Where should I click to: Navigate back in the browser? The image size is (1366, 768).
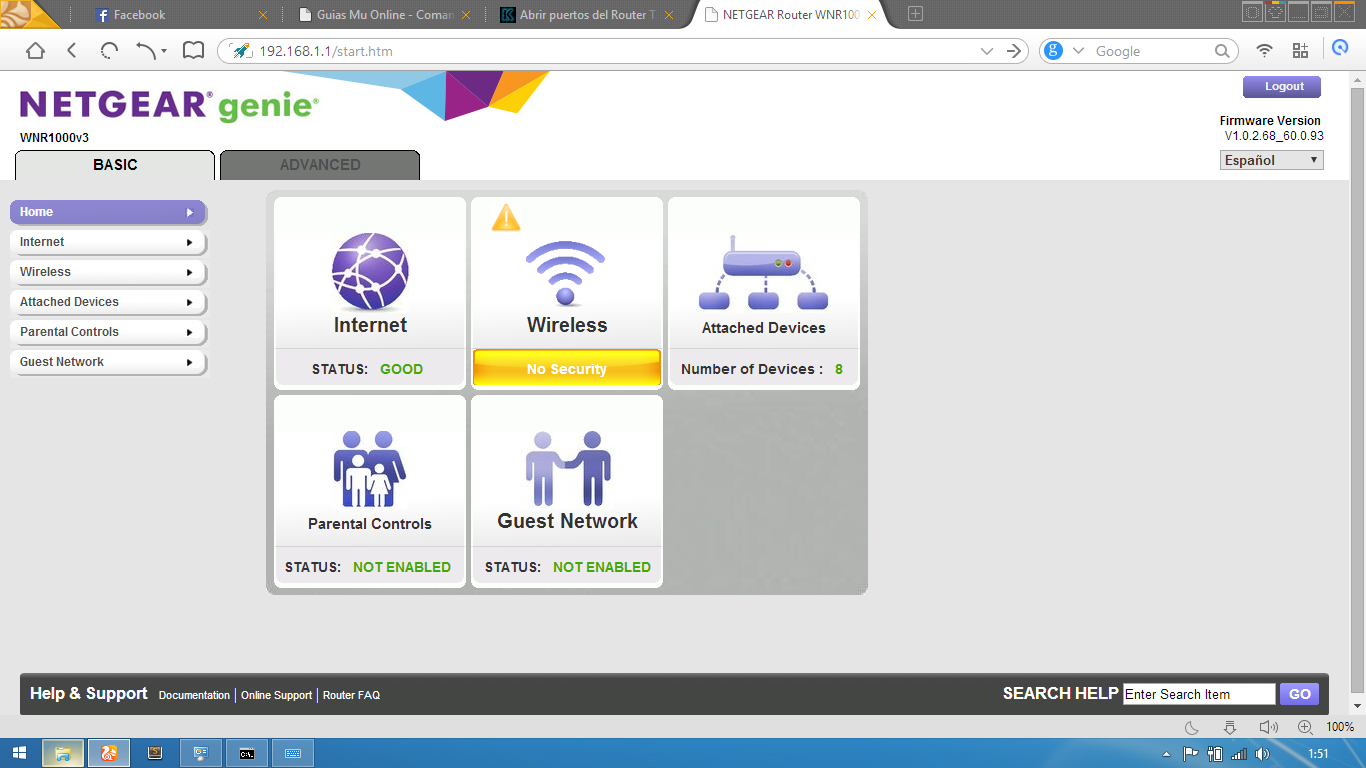[72, 51]
